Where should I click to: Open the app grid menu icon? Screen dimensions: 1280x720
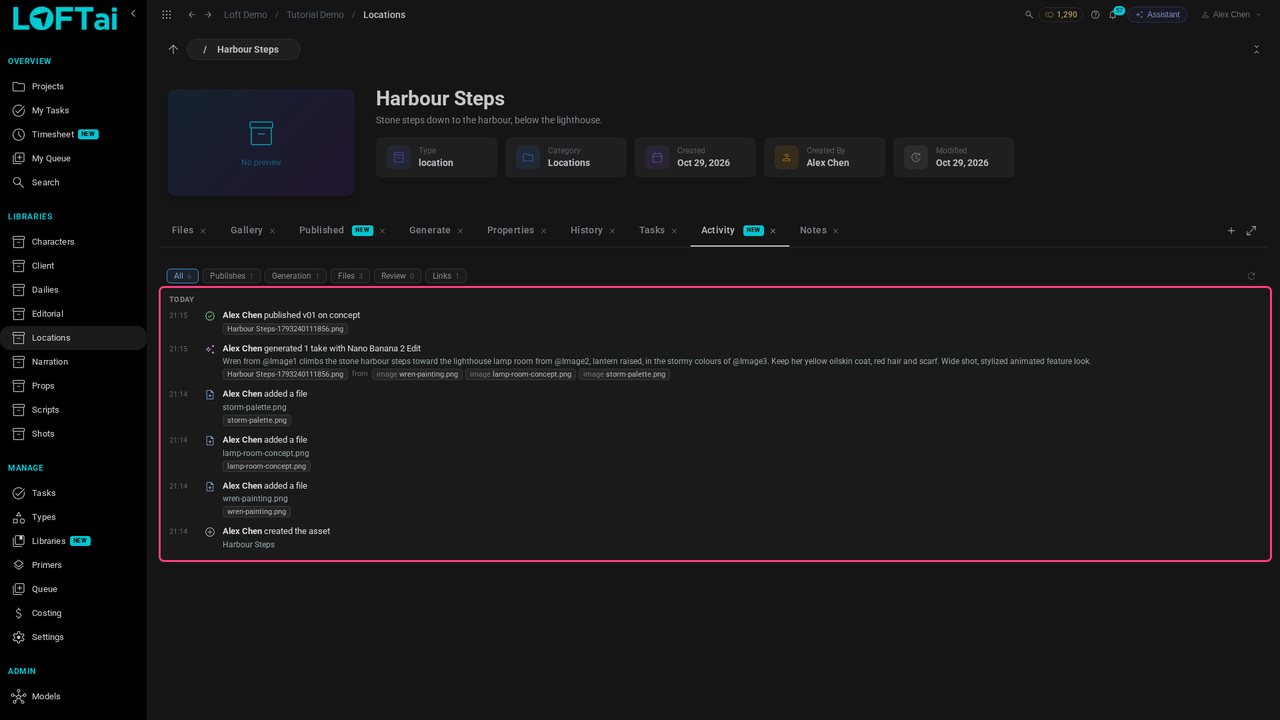coord(166,15)
